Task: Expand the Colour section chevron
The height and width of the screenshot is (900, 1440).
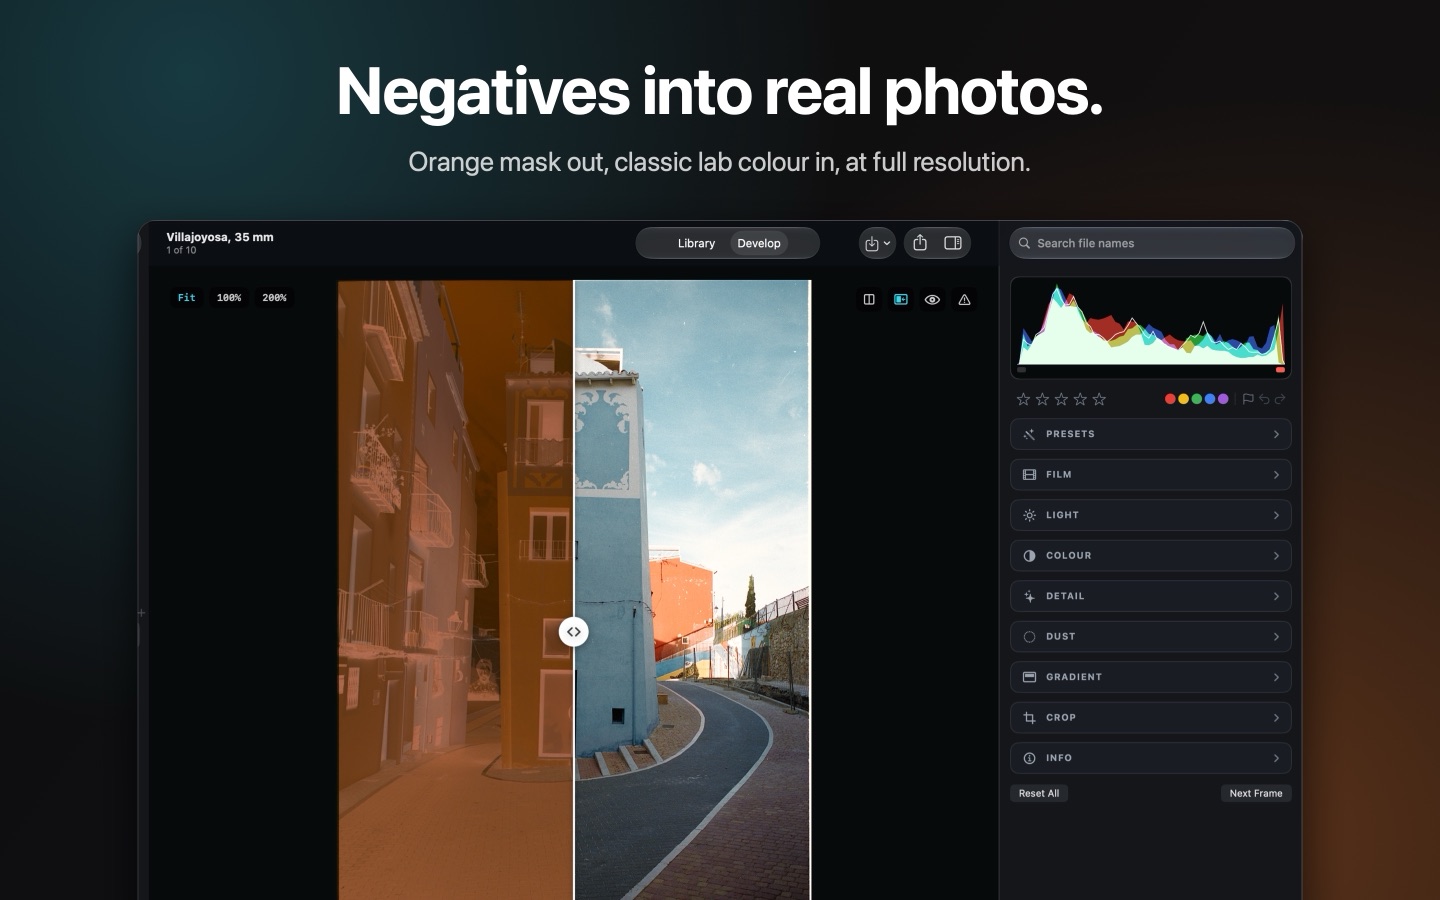Action: tap(1276, 556)
